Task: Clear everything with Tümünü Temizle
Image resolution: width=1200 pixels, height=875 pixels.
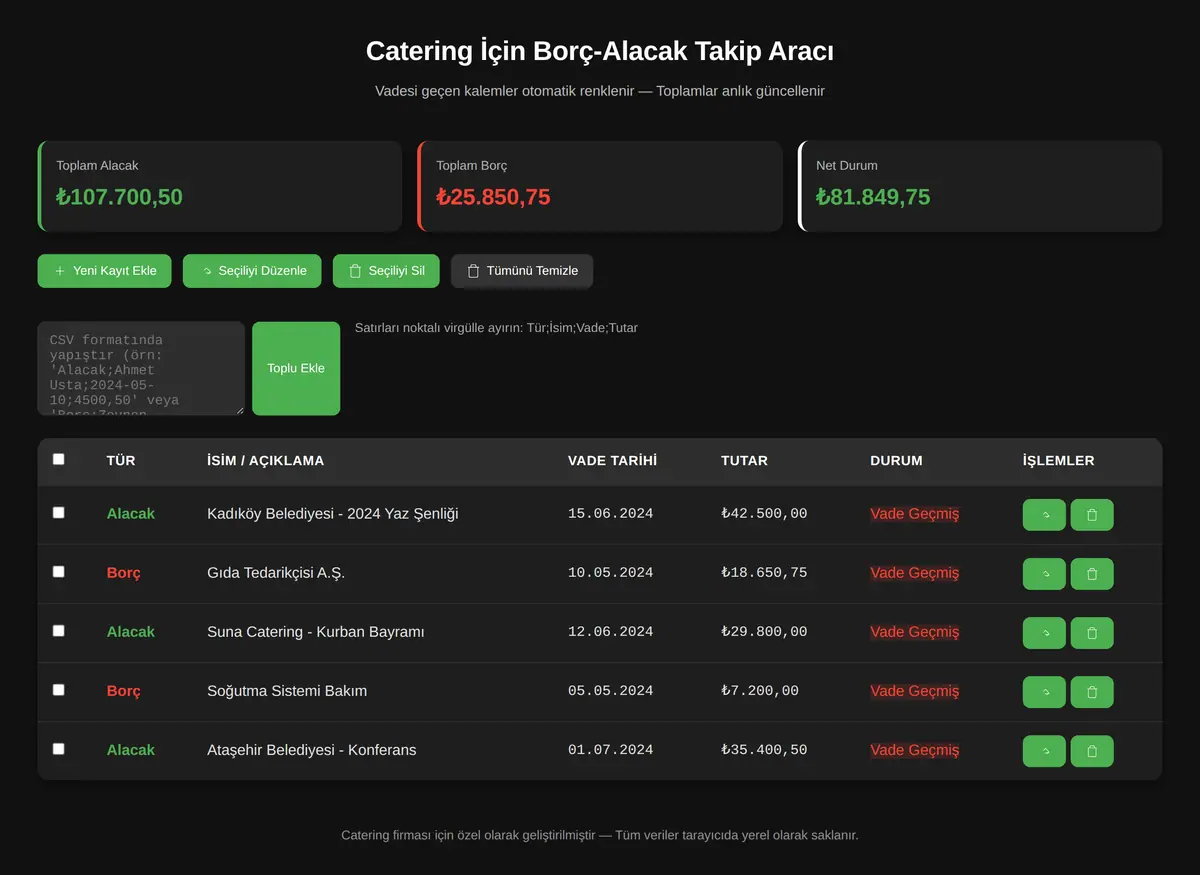Action: point(522,271)
